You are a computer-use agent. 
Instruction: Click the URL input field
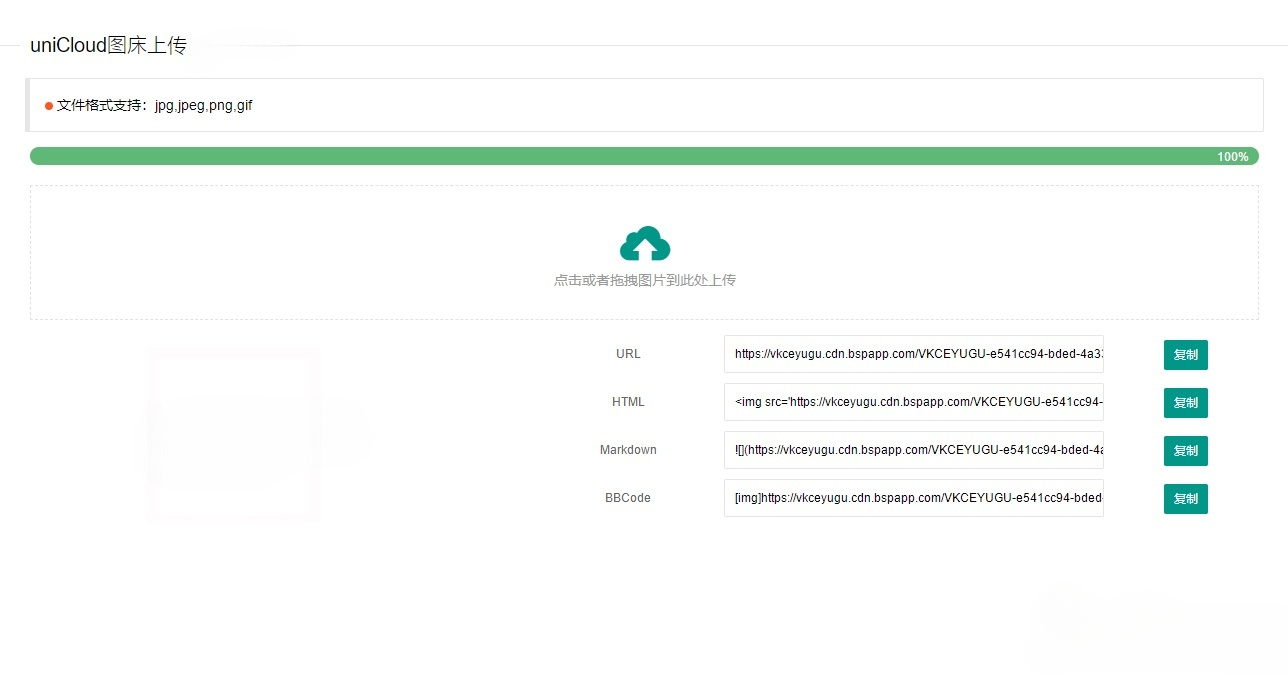tap(913, 354)
